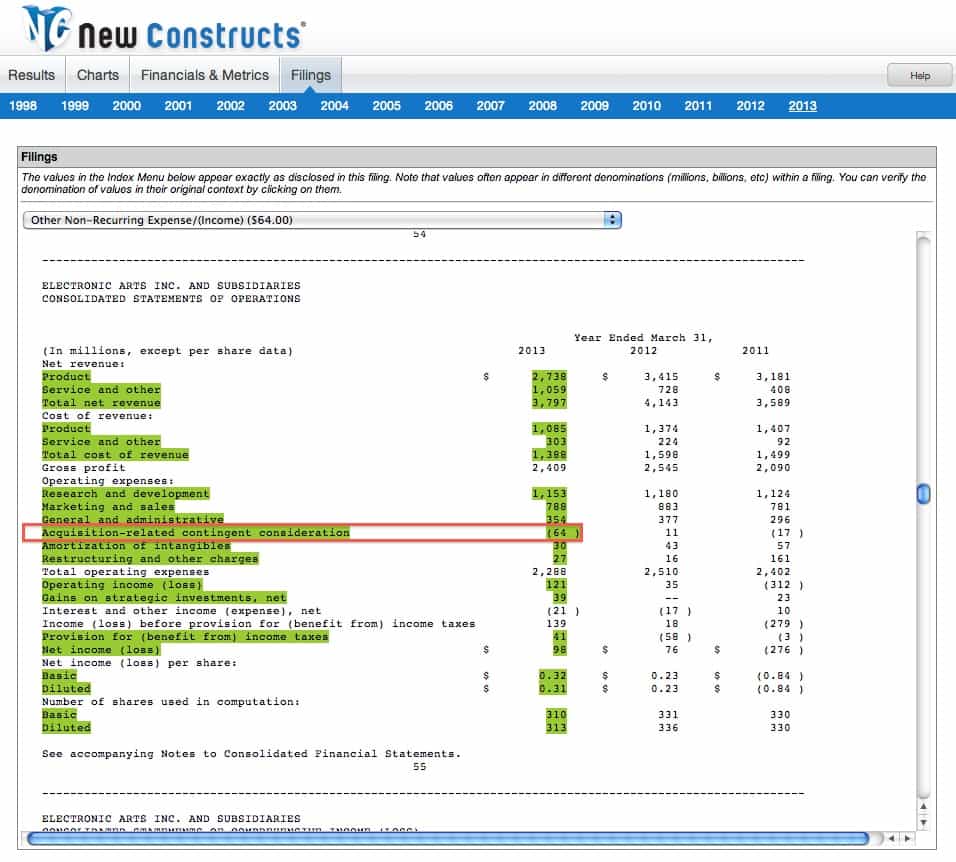Select the 2004 filing year
The width and height of the screenshot is (956, 862).
[x=335, y=106]
